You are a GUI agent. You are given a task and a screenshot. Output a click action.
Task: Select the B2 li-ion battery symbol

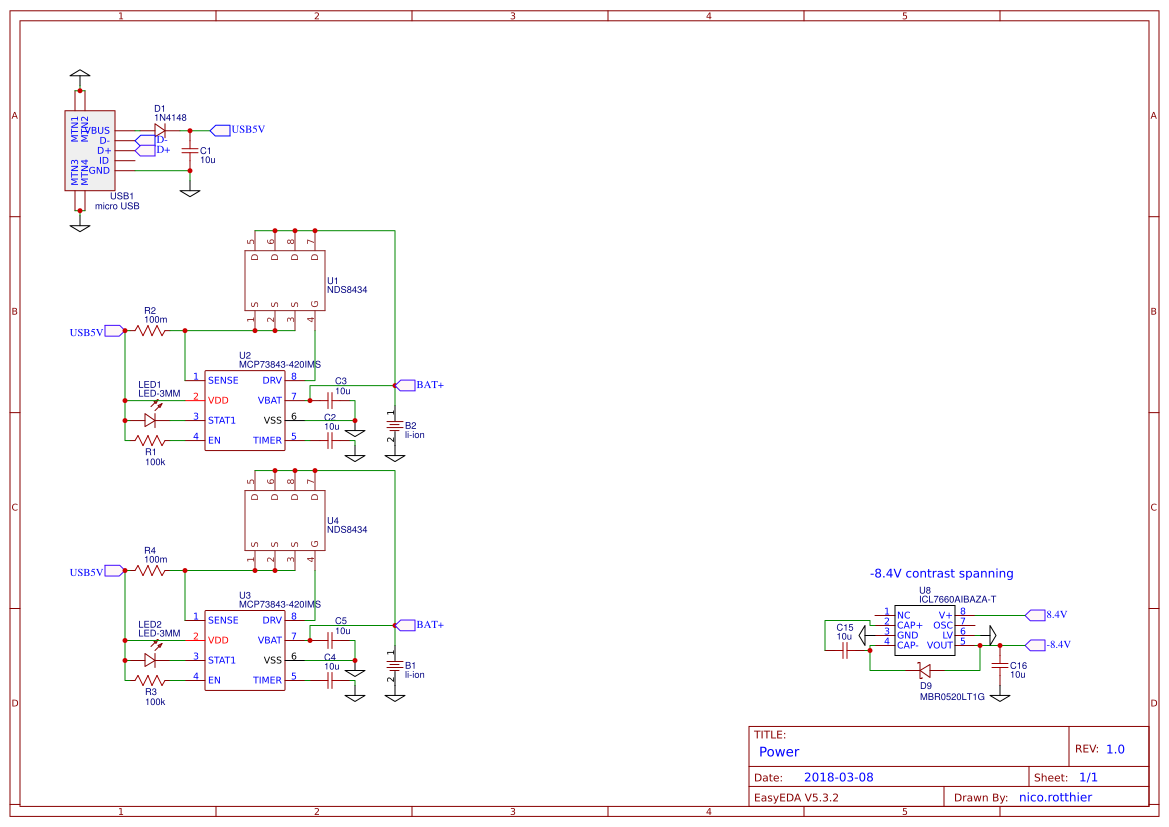[x=395, y=425]
